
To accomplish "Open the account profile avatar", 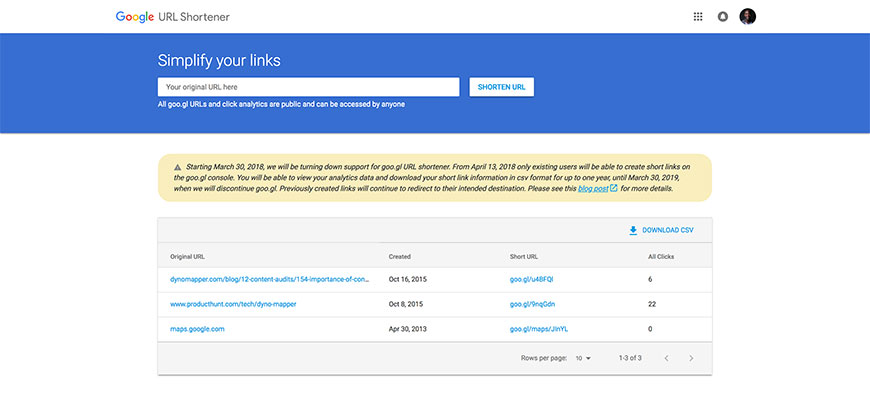I will click(x=747, y=17).
